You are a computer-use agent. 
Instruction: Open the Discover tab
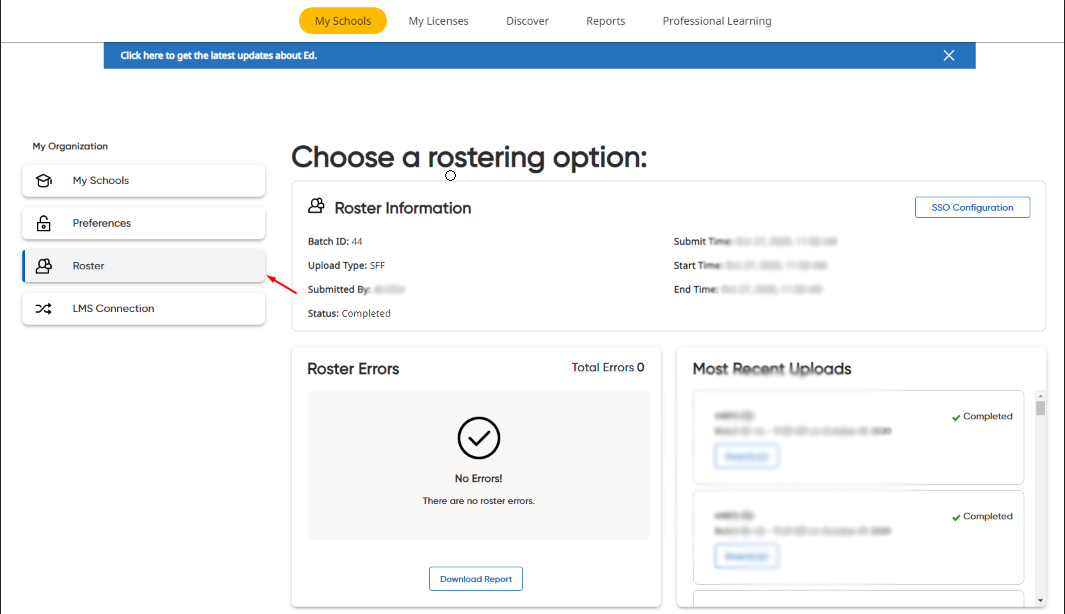[x=527, y=20]
